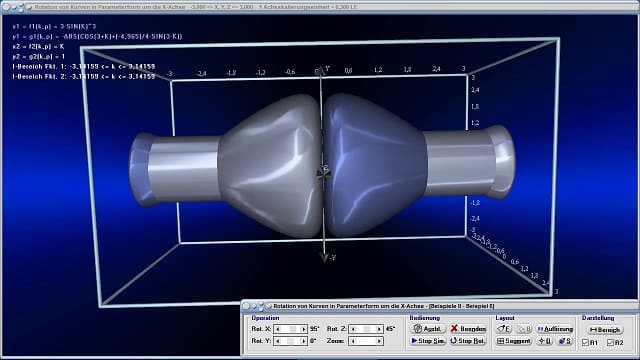640x360 pixels.
Task: Toggle the R1 checkbox
Action: [x=586, y=342]
